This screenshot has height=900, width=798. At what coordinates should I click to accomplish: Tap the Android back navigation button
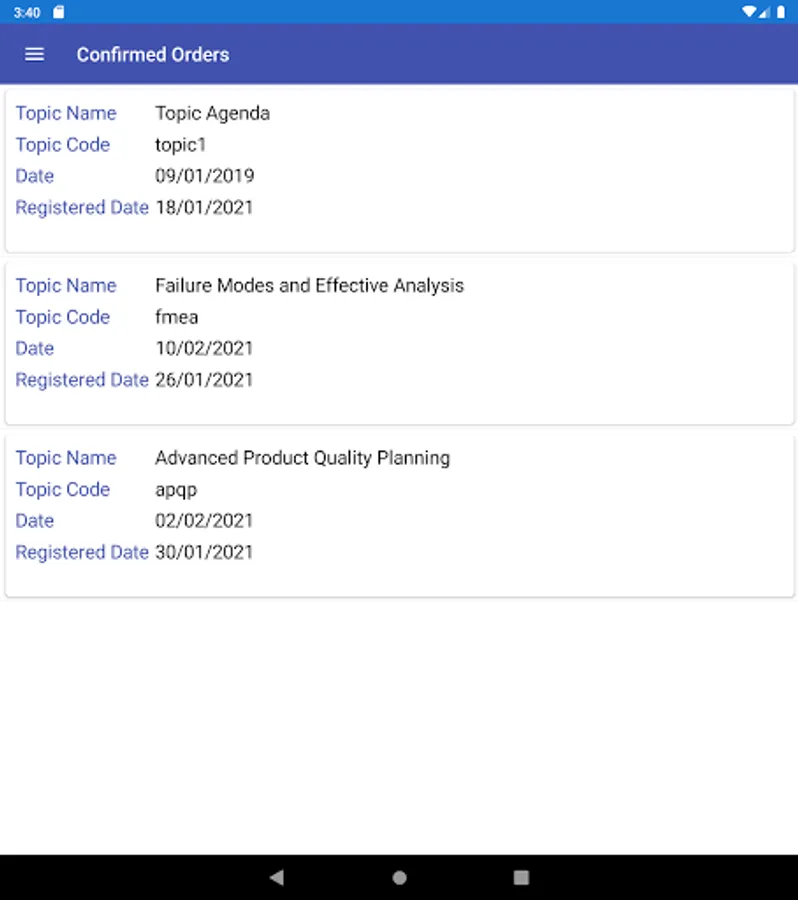[x=277, y=877]
